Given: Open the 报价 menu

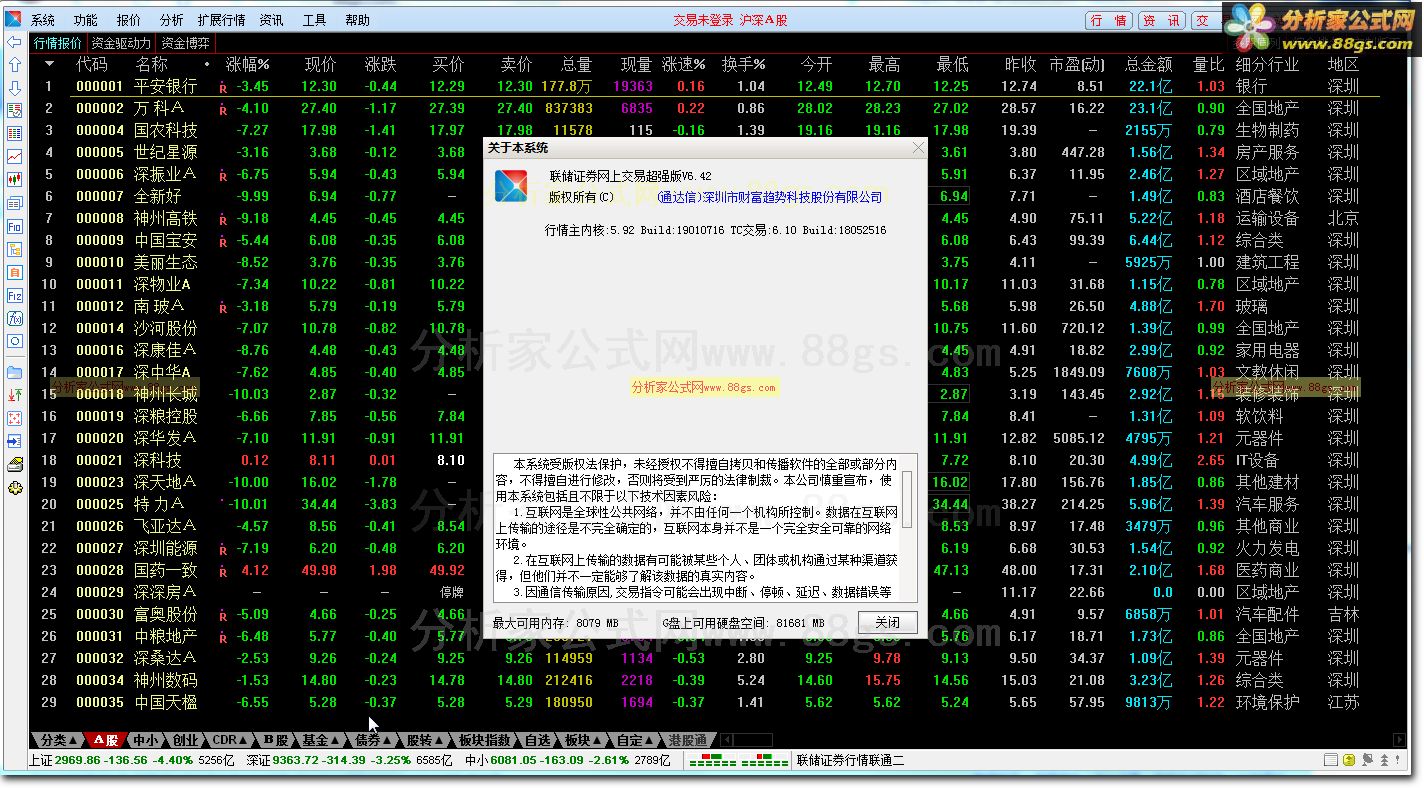Looking at the screenshot, I should pyautogui.click(x=129, y=20).
